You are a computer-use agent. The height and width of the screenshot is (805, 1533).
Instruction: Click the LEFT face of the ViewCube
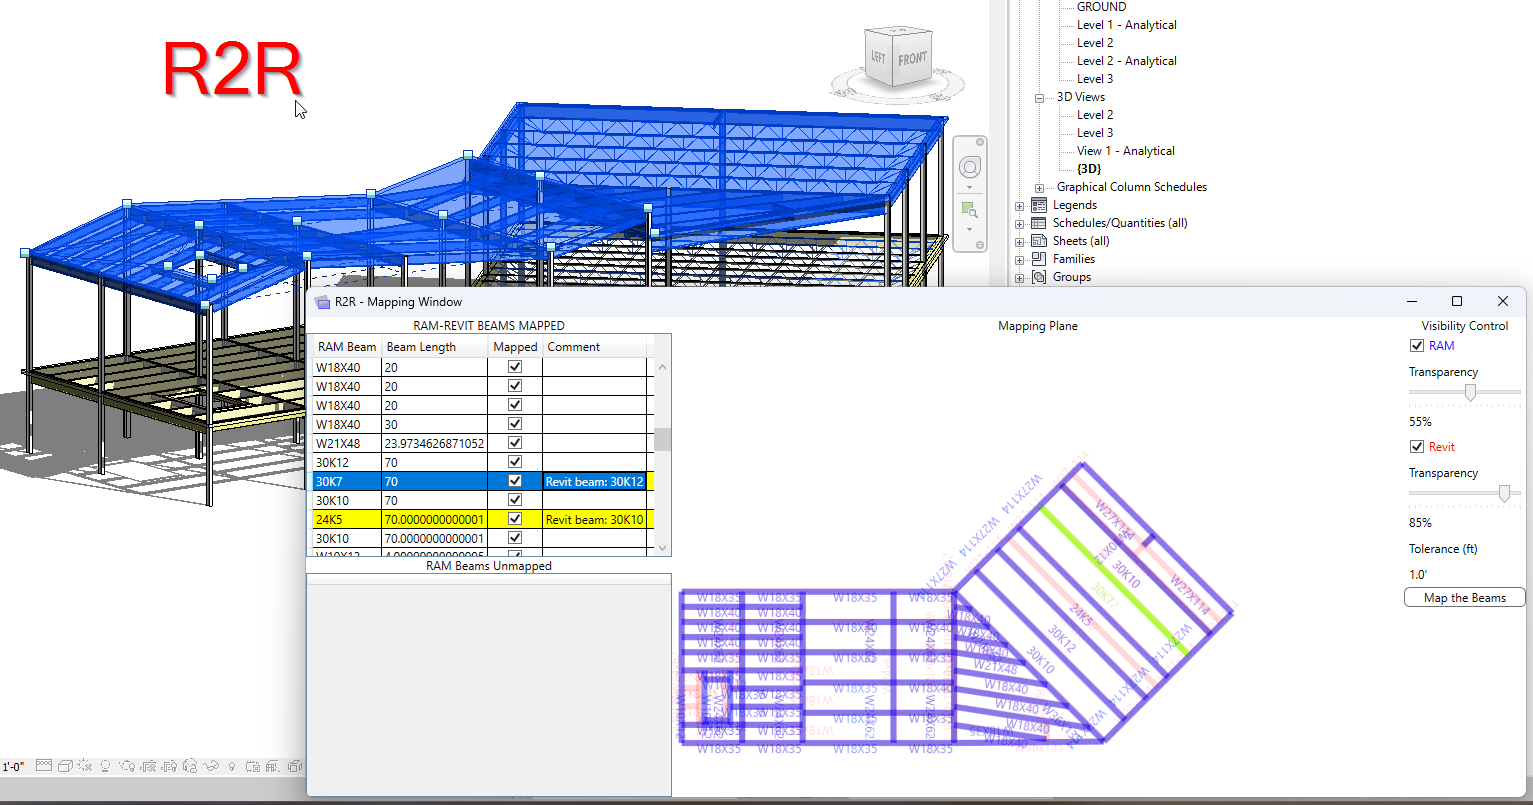pos(878,58)
